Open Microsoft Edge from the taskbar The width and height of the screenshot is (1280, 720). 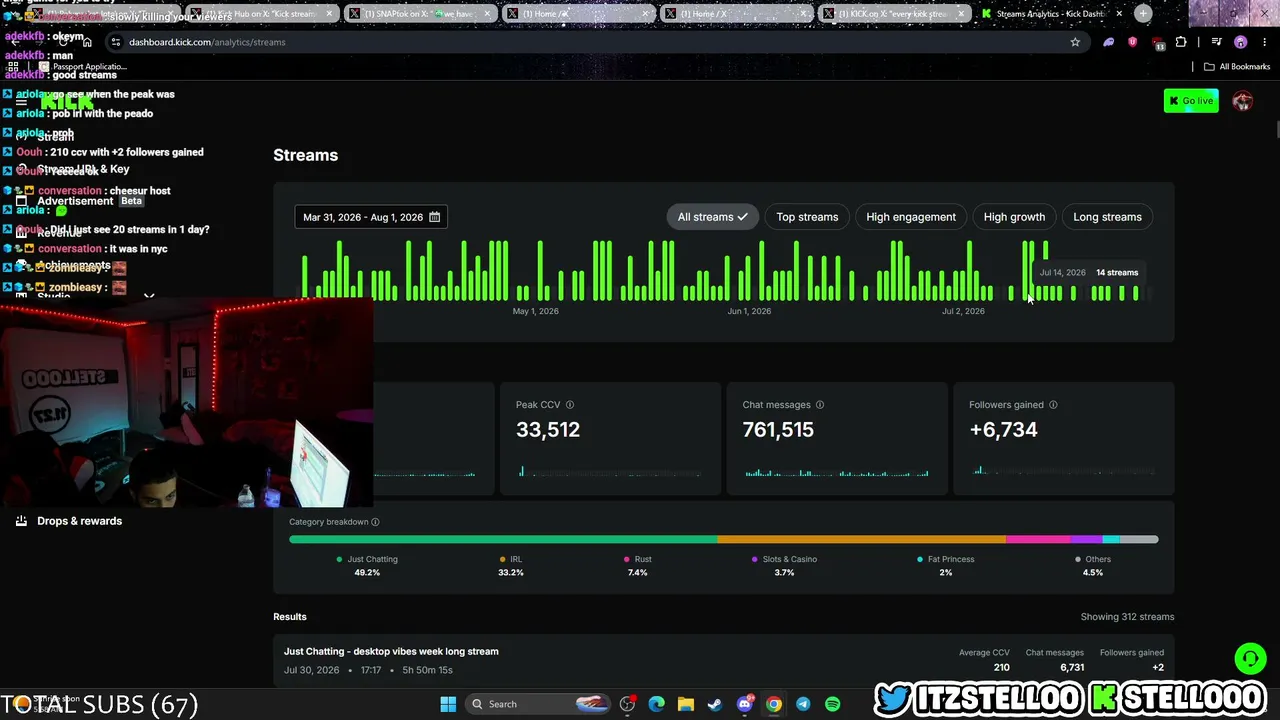pos(656,704)
